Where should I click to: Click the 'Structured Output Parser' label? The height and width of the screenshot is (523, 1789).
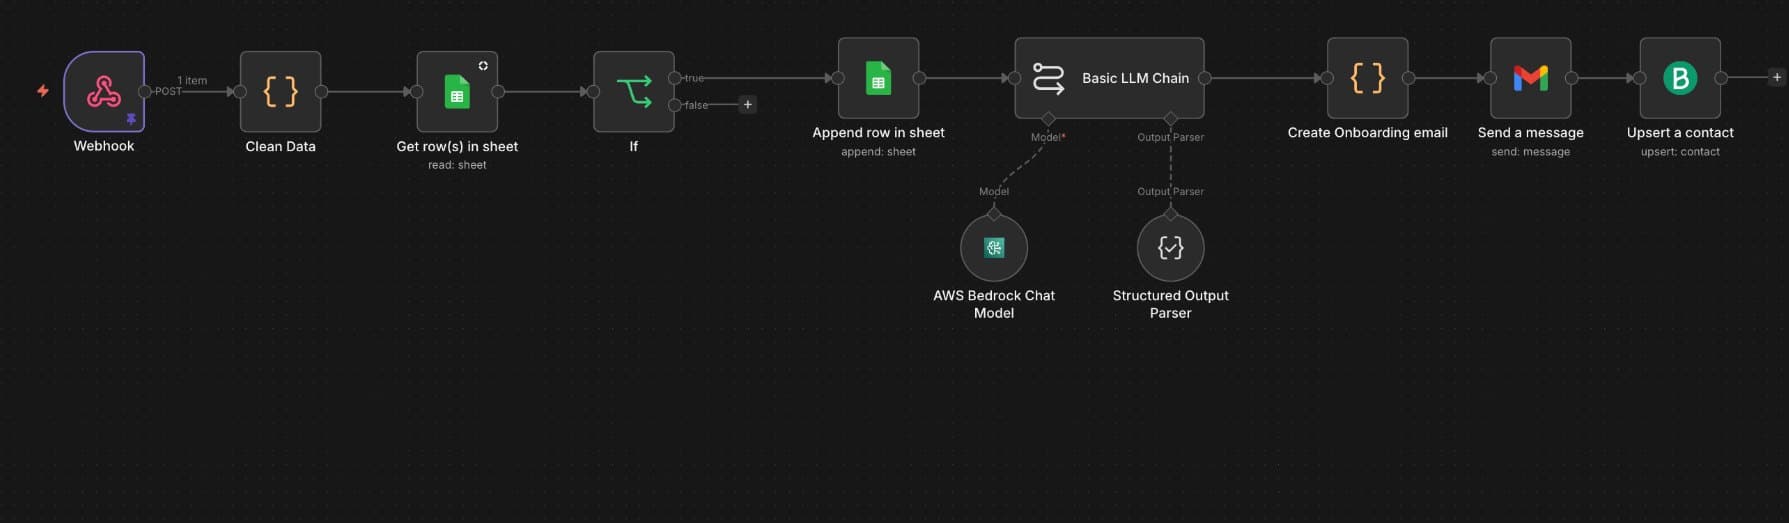pos(1171,304)
